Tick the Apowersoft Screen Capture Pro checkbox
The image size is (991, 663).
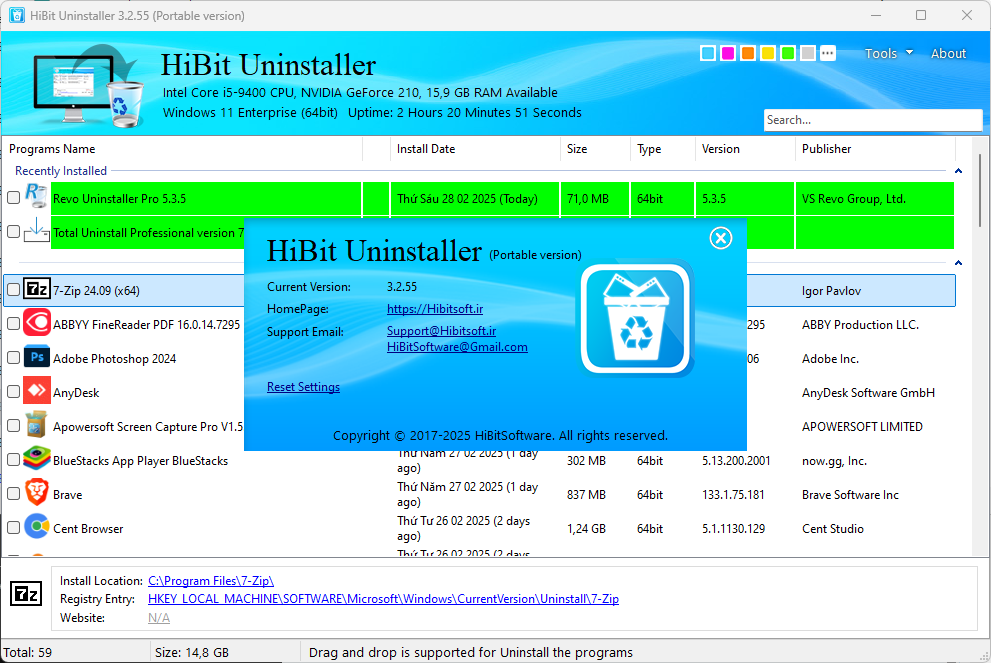[x=13, y=426]
